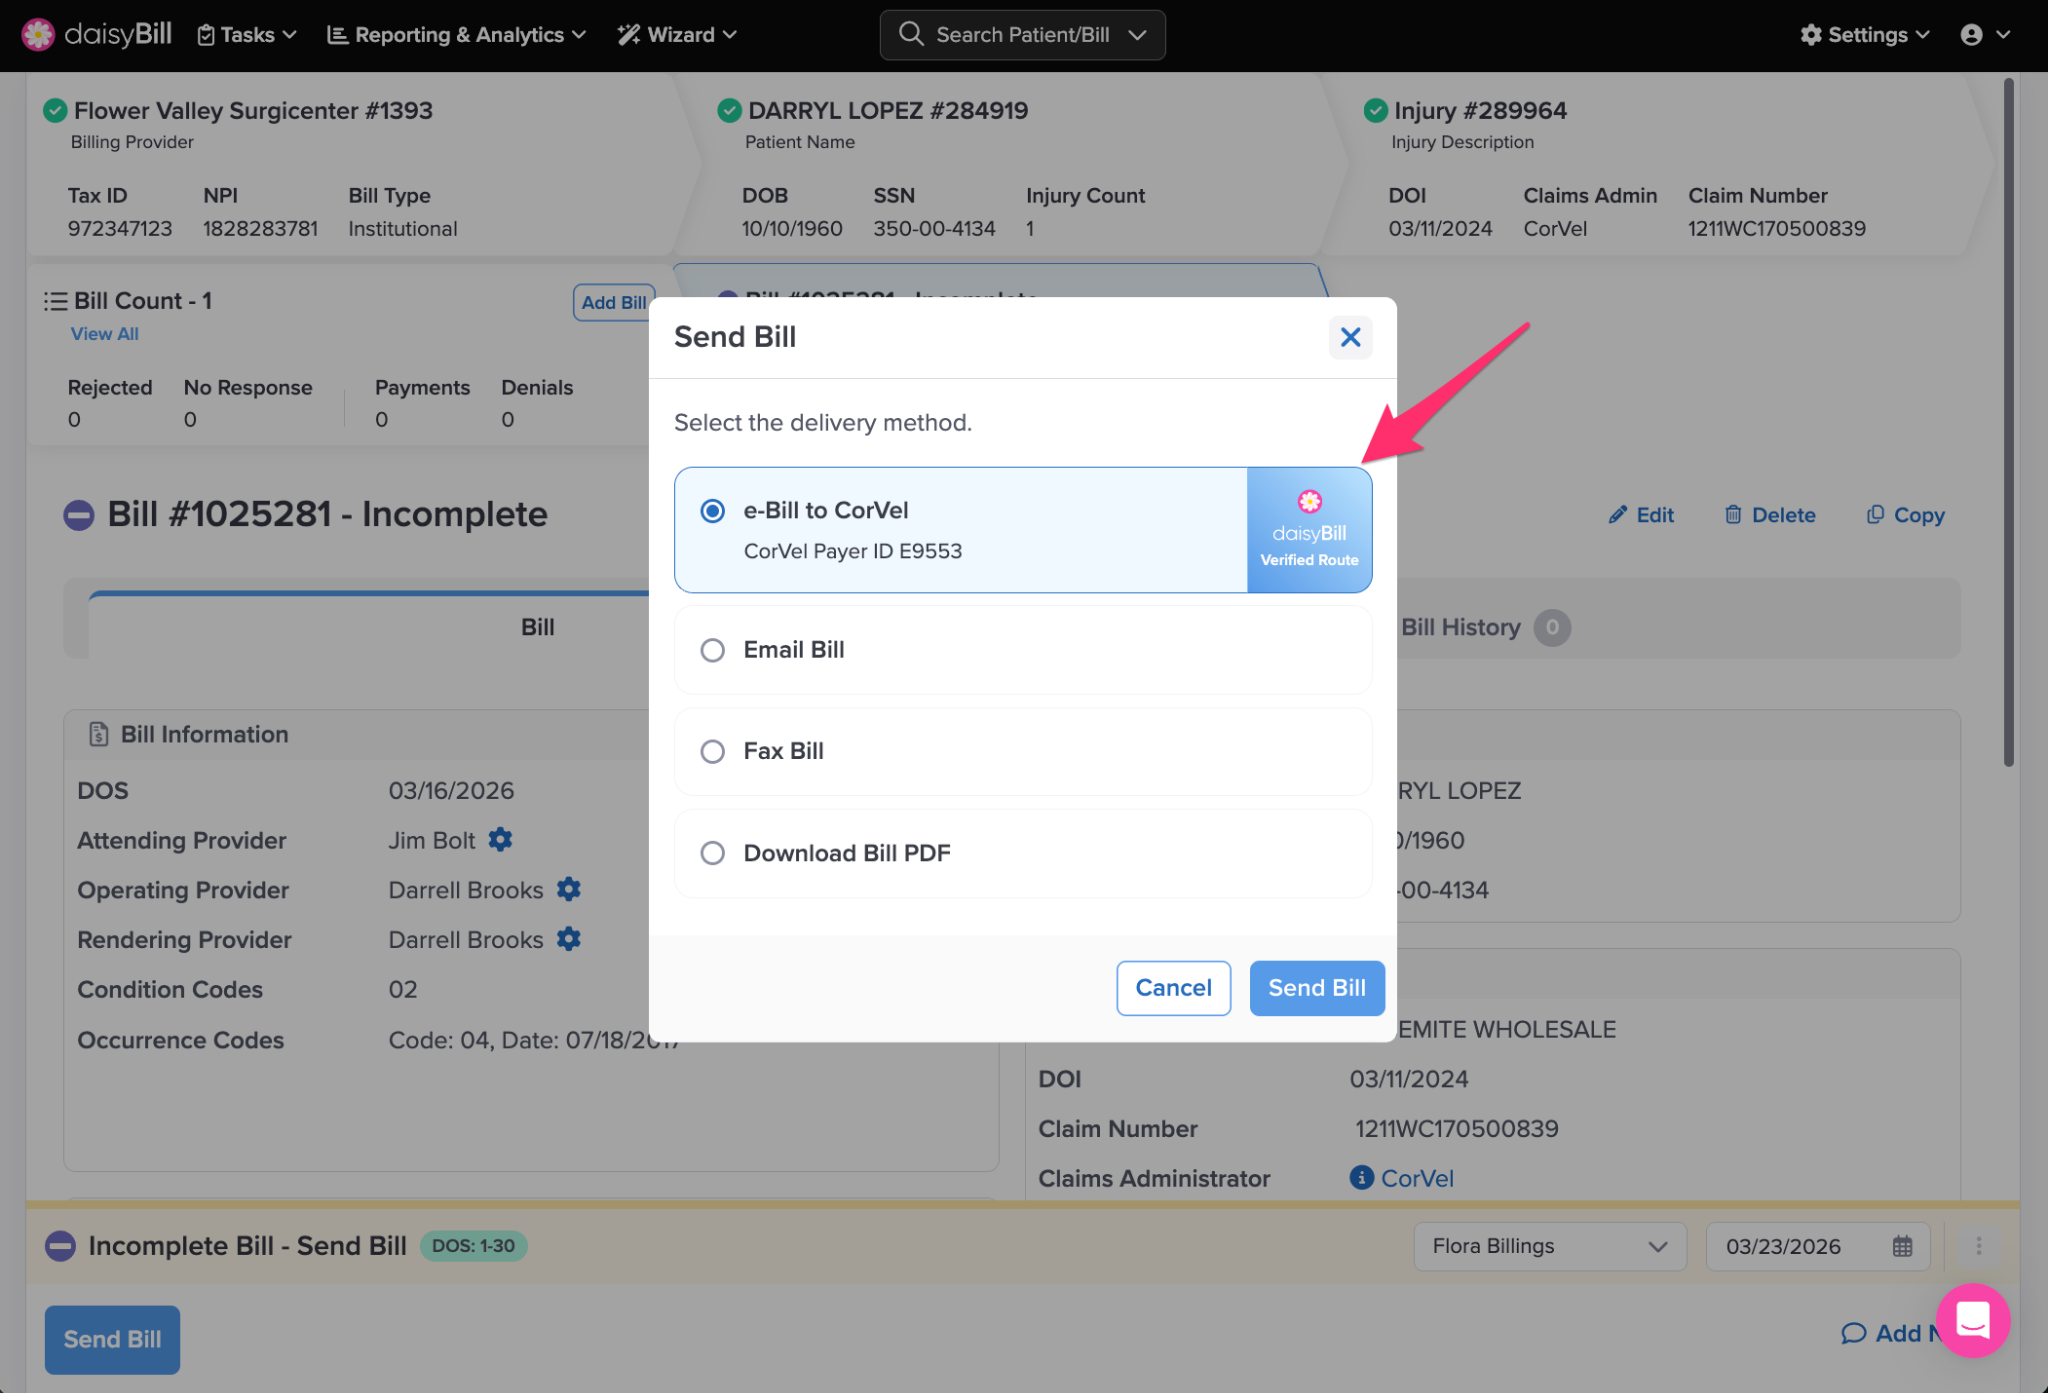Viewport: 2048px width, 1393px height.
Task: Click the View All bills link
Action: (x=104, y=334)
